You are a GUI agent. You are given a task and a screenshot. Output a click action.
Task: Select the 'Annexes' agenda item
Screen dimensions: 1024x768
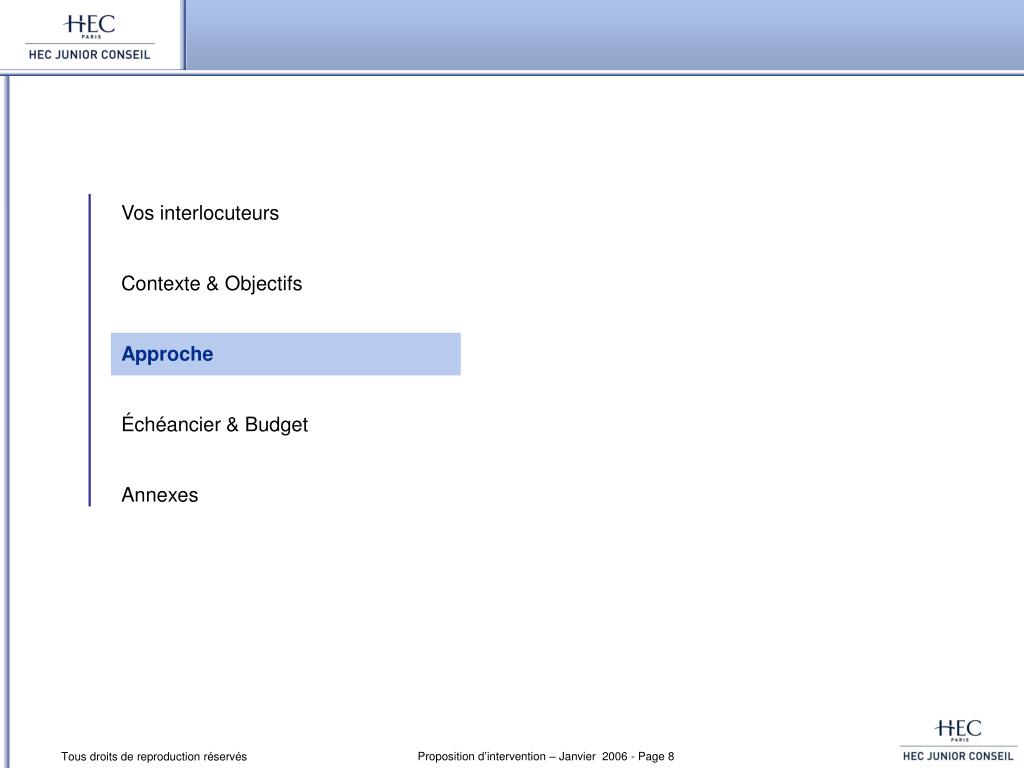coord(159,495)
